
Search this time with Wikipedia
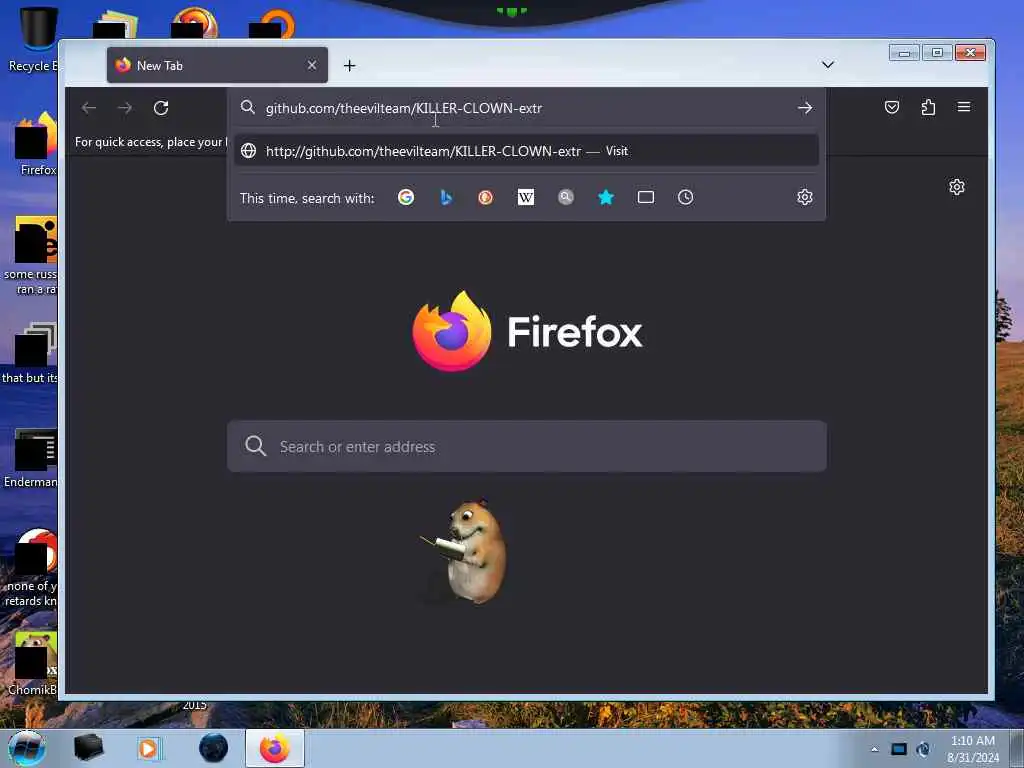pos(526,197)
